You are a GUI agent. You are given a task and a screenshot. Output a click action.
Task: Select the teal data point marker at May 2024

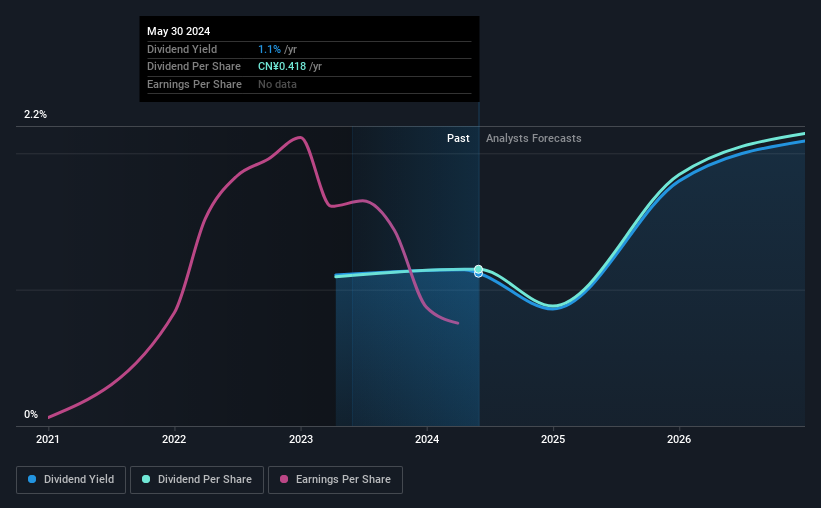[x=479, y=269]
